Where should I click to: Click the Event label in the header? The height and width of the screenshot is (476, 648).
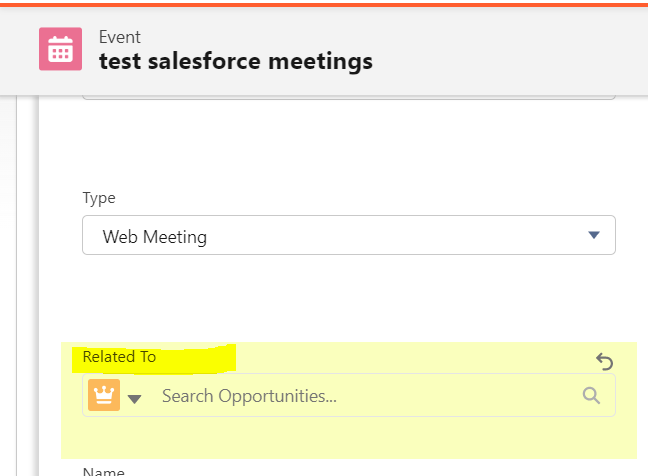(x=119, y=37)
